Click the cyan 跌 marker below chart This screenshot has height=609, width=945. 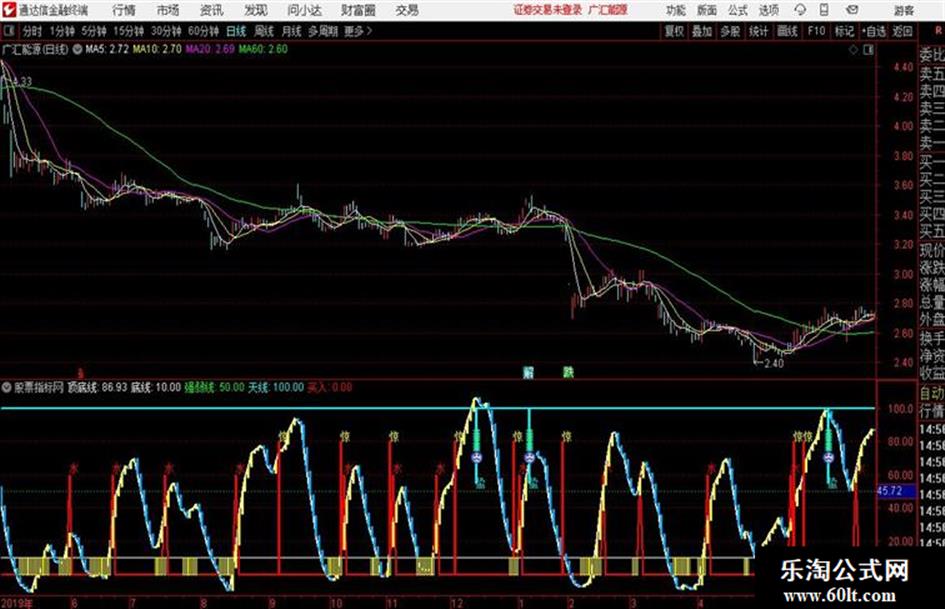568,372
